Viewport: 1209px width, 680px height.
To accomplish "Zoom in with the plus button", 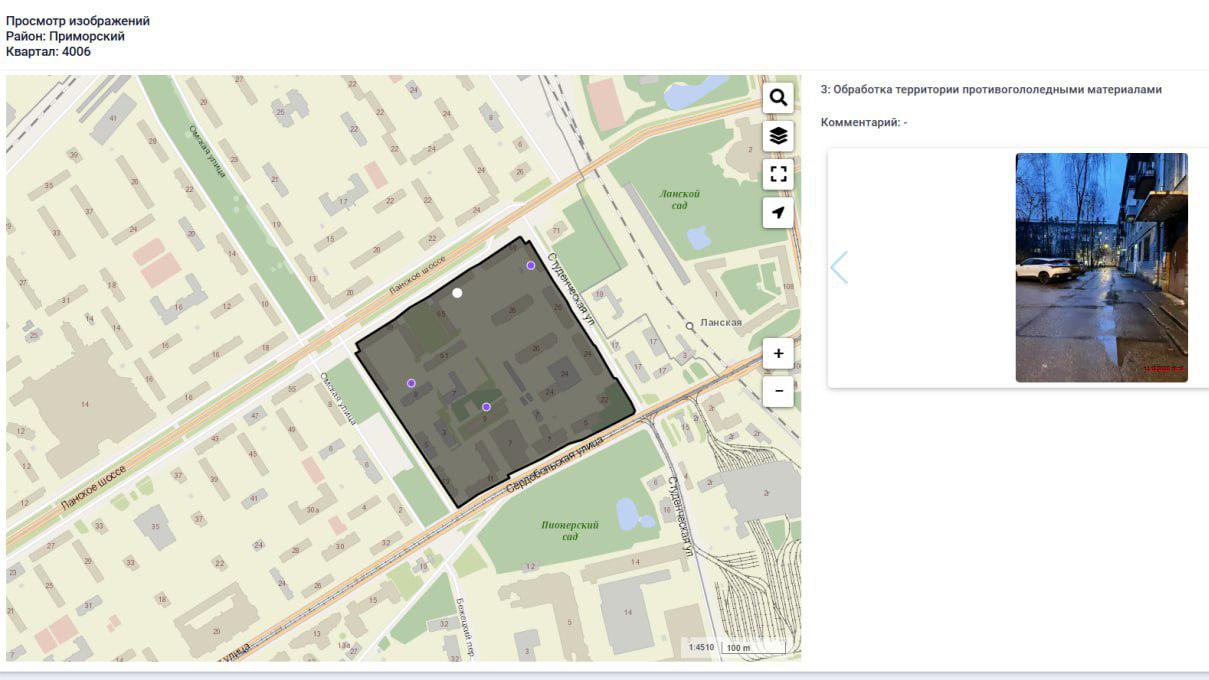I will pos(778,354).
